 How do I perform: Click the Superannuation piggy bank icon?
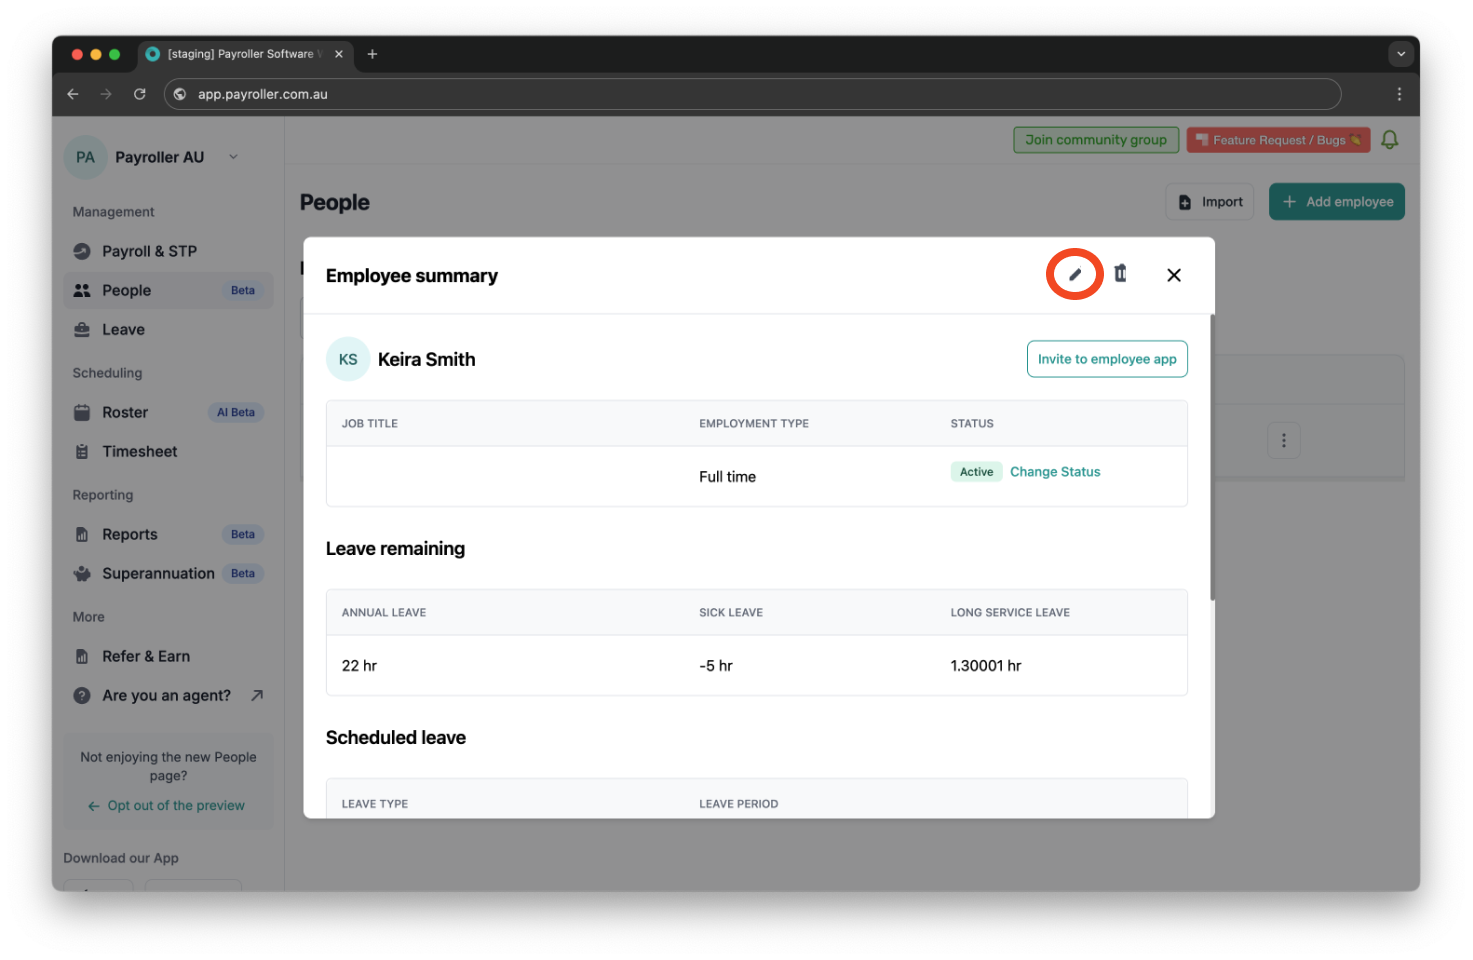(82, 573)
